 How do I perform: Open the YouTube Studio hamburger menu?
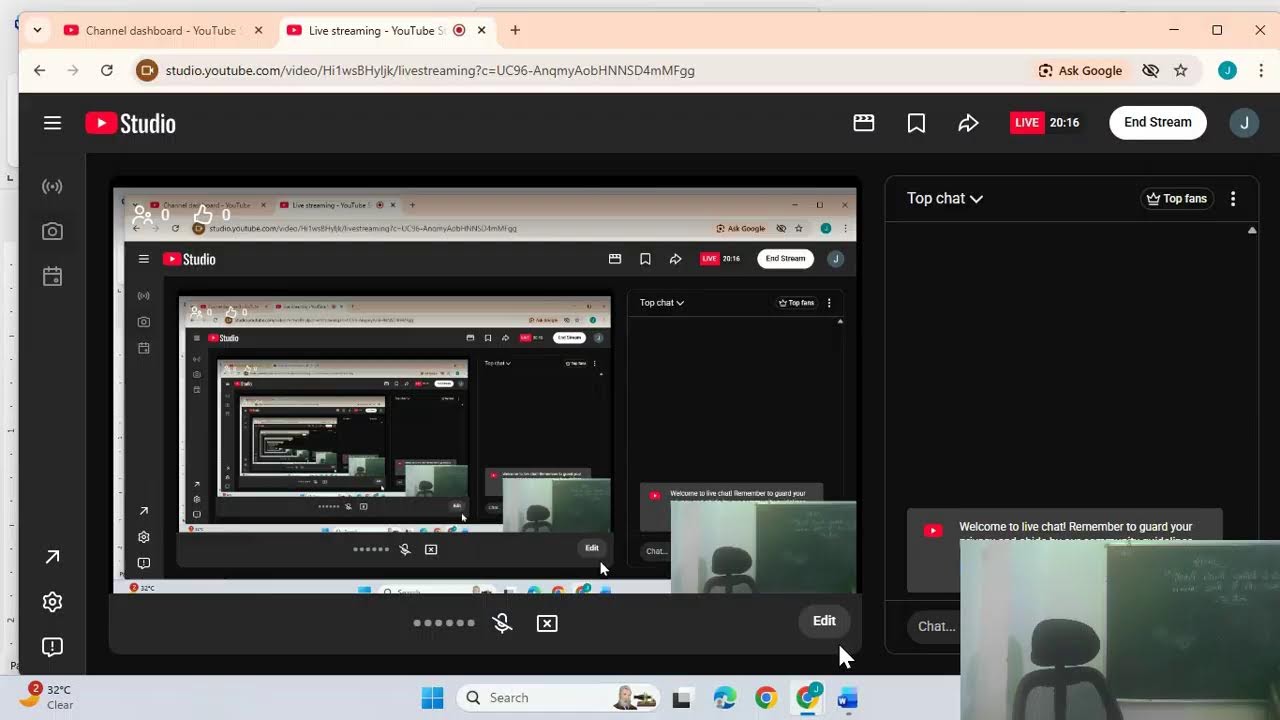52,123
